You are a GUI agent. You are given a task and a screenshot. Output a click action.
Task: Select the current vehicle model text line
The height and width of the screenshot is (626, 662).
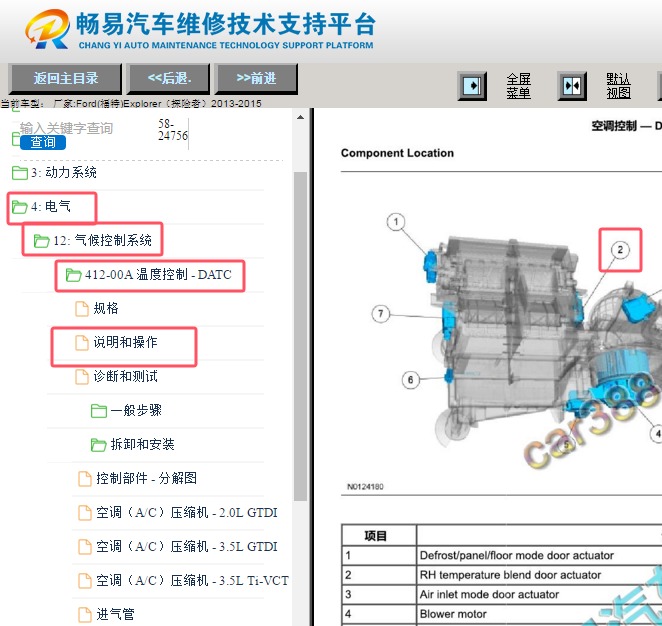click(131, 103)
